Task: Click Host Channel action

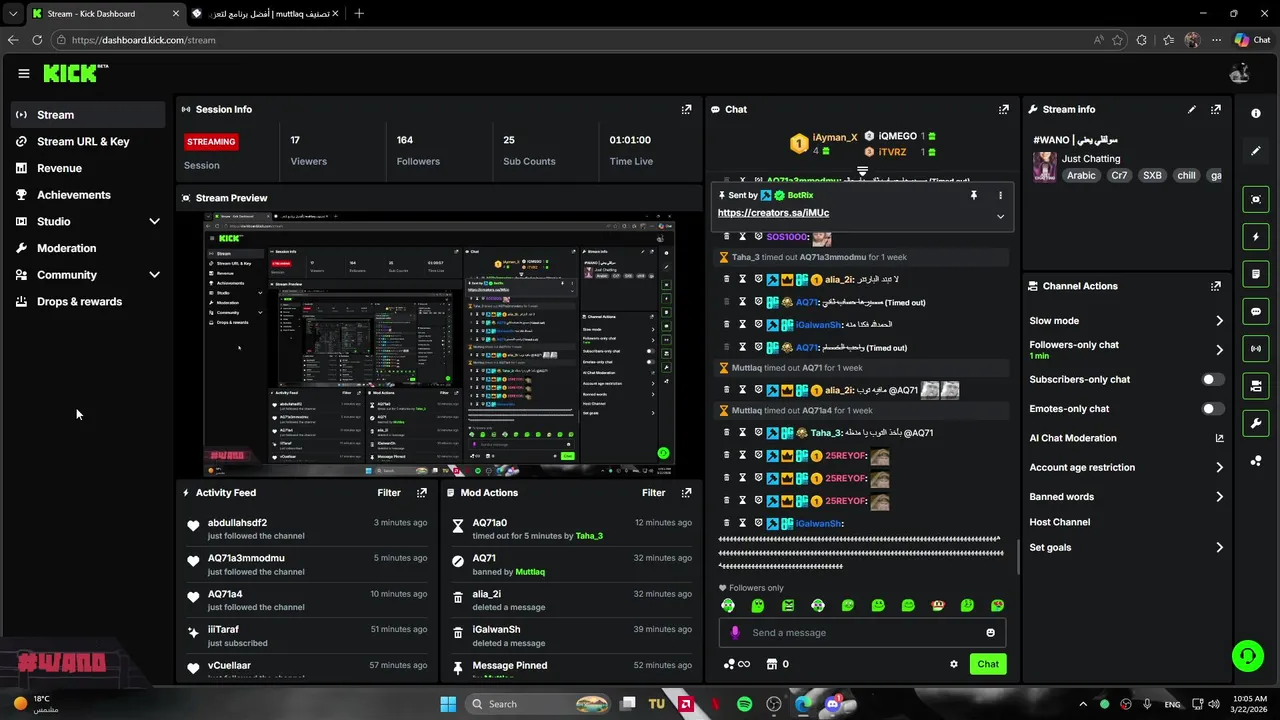Action: click(1059, 522)
